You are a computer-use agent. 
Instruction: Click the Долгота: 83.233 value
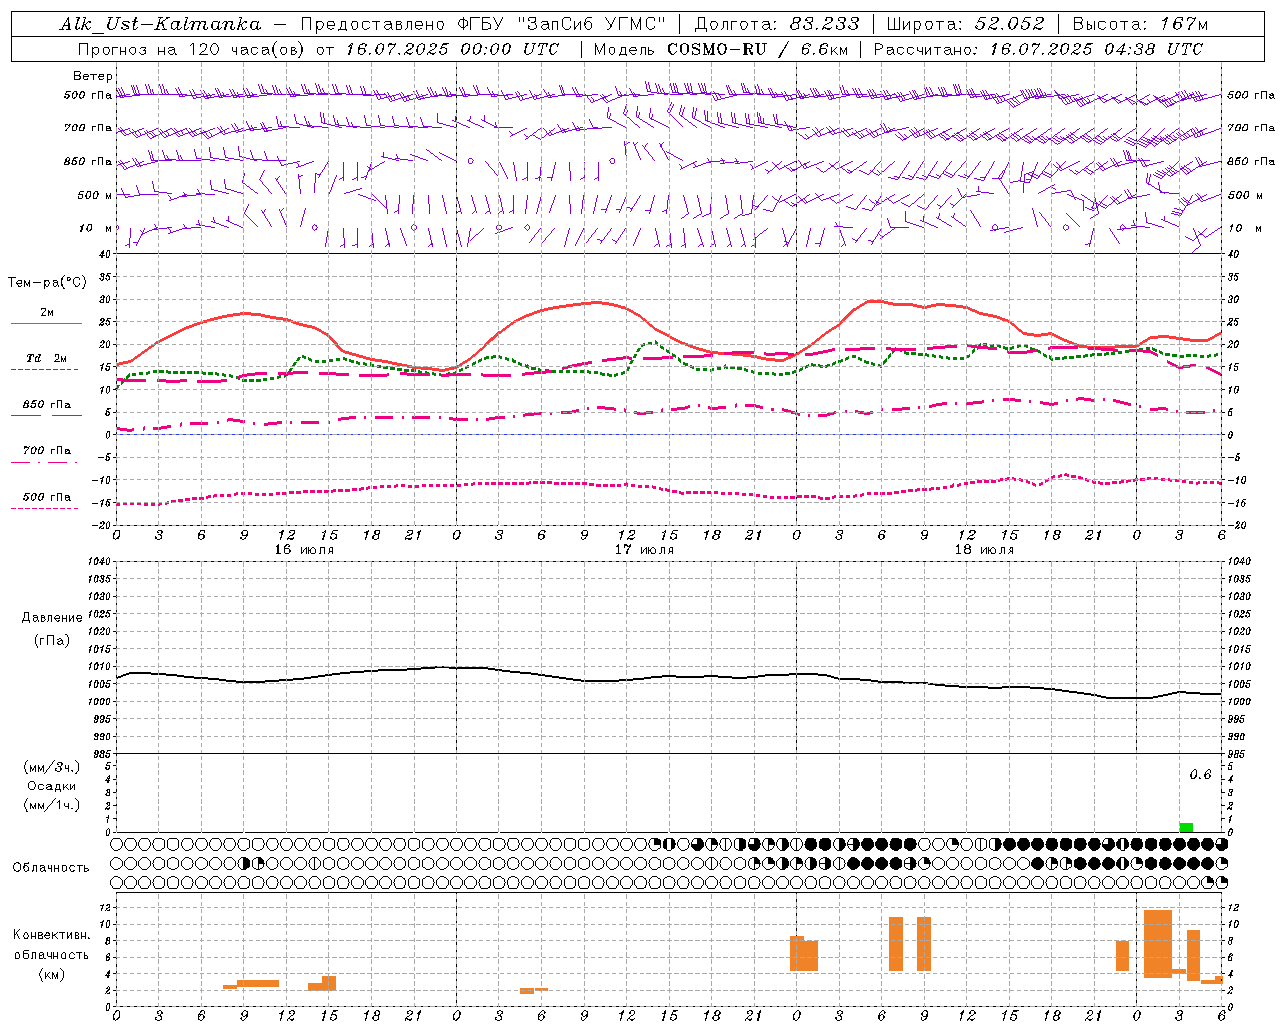(776, 24)
